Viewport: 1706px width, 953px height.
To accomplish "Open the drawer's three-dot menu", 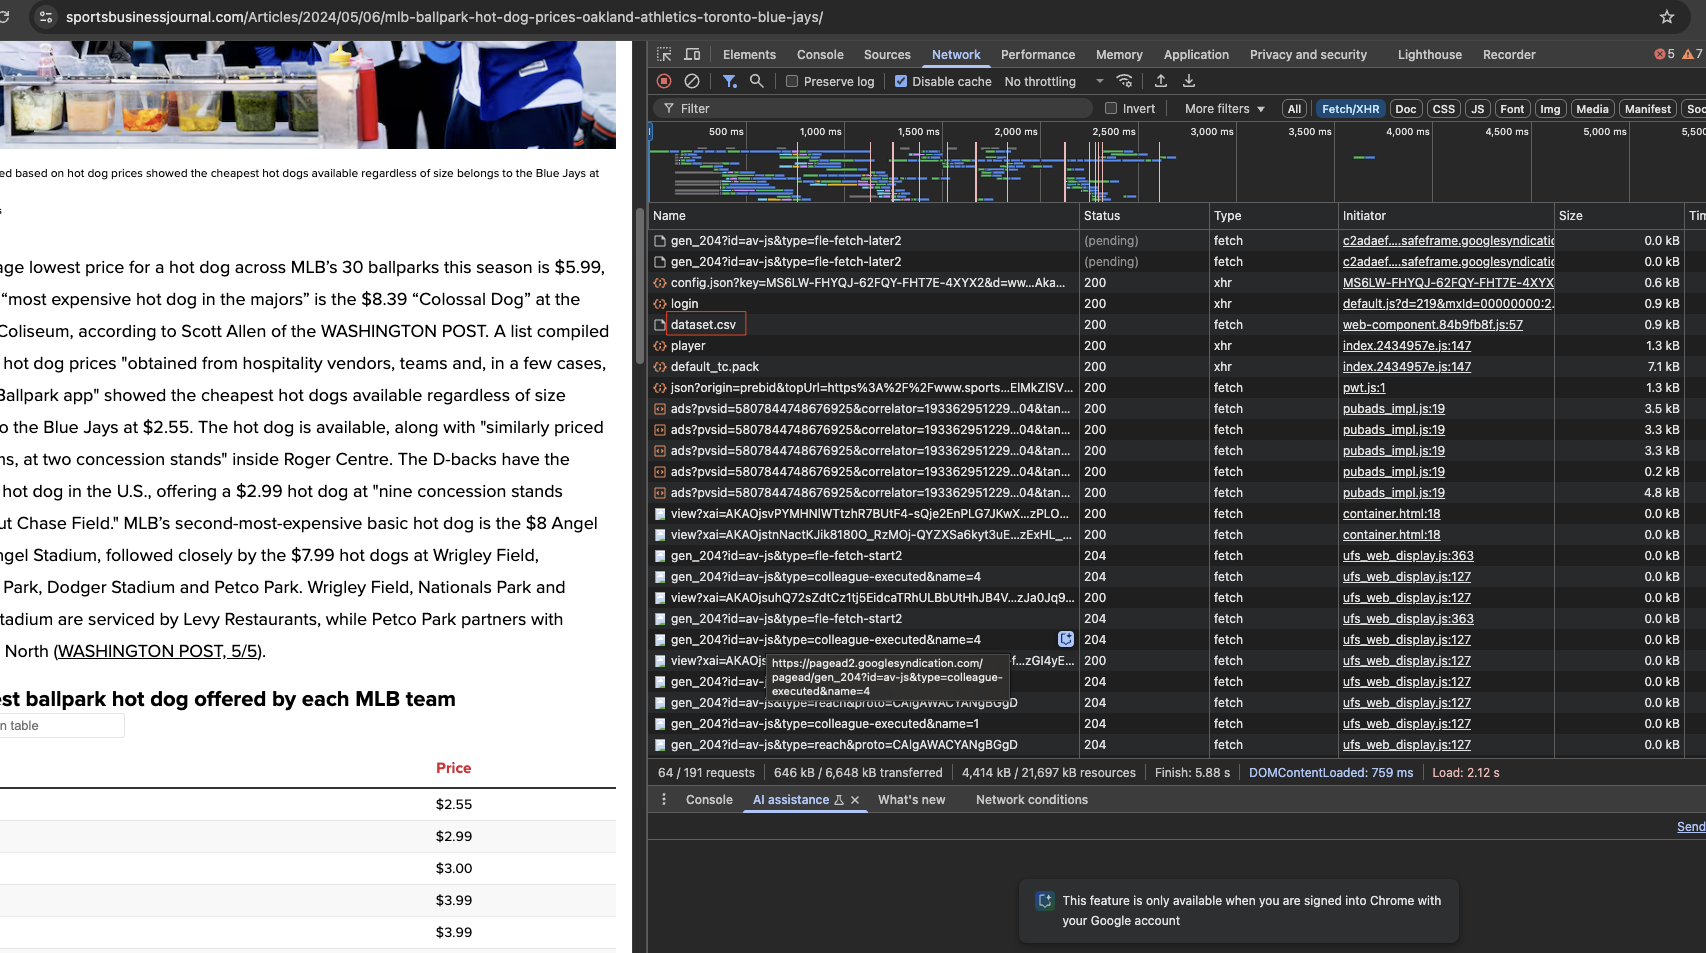I will point(664,800).
